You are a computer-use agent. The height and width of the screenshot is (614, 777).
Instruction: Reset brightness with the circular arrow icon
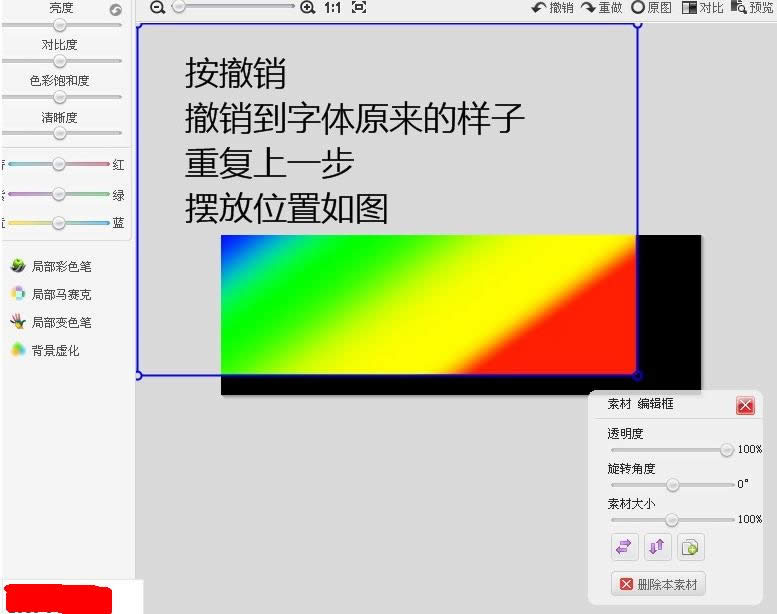pyautogui.click(x=116, y=9)
